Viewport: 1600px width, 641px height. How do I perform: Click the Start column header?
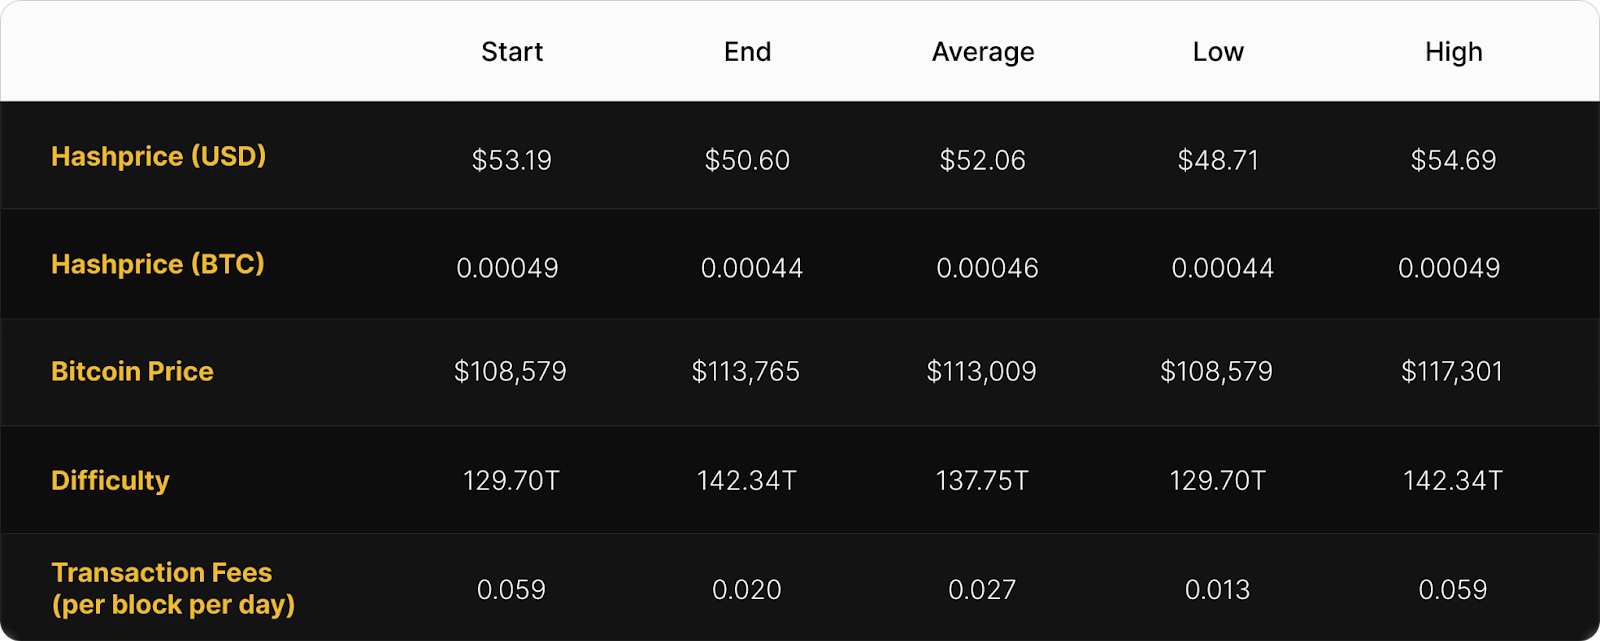512,52
